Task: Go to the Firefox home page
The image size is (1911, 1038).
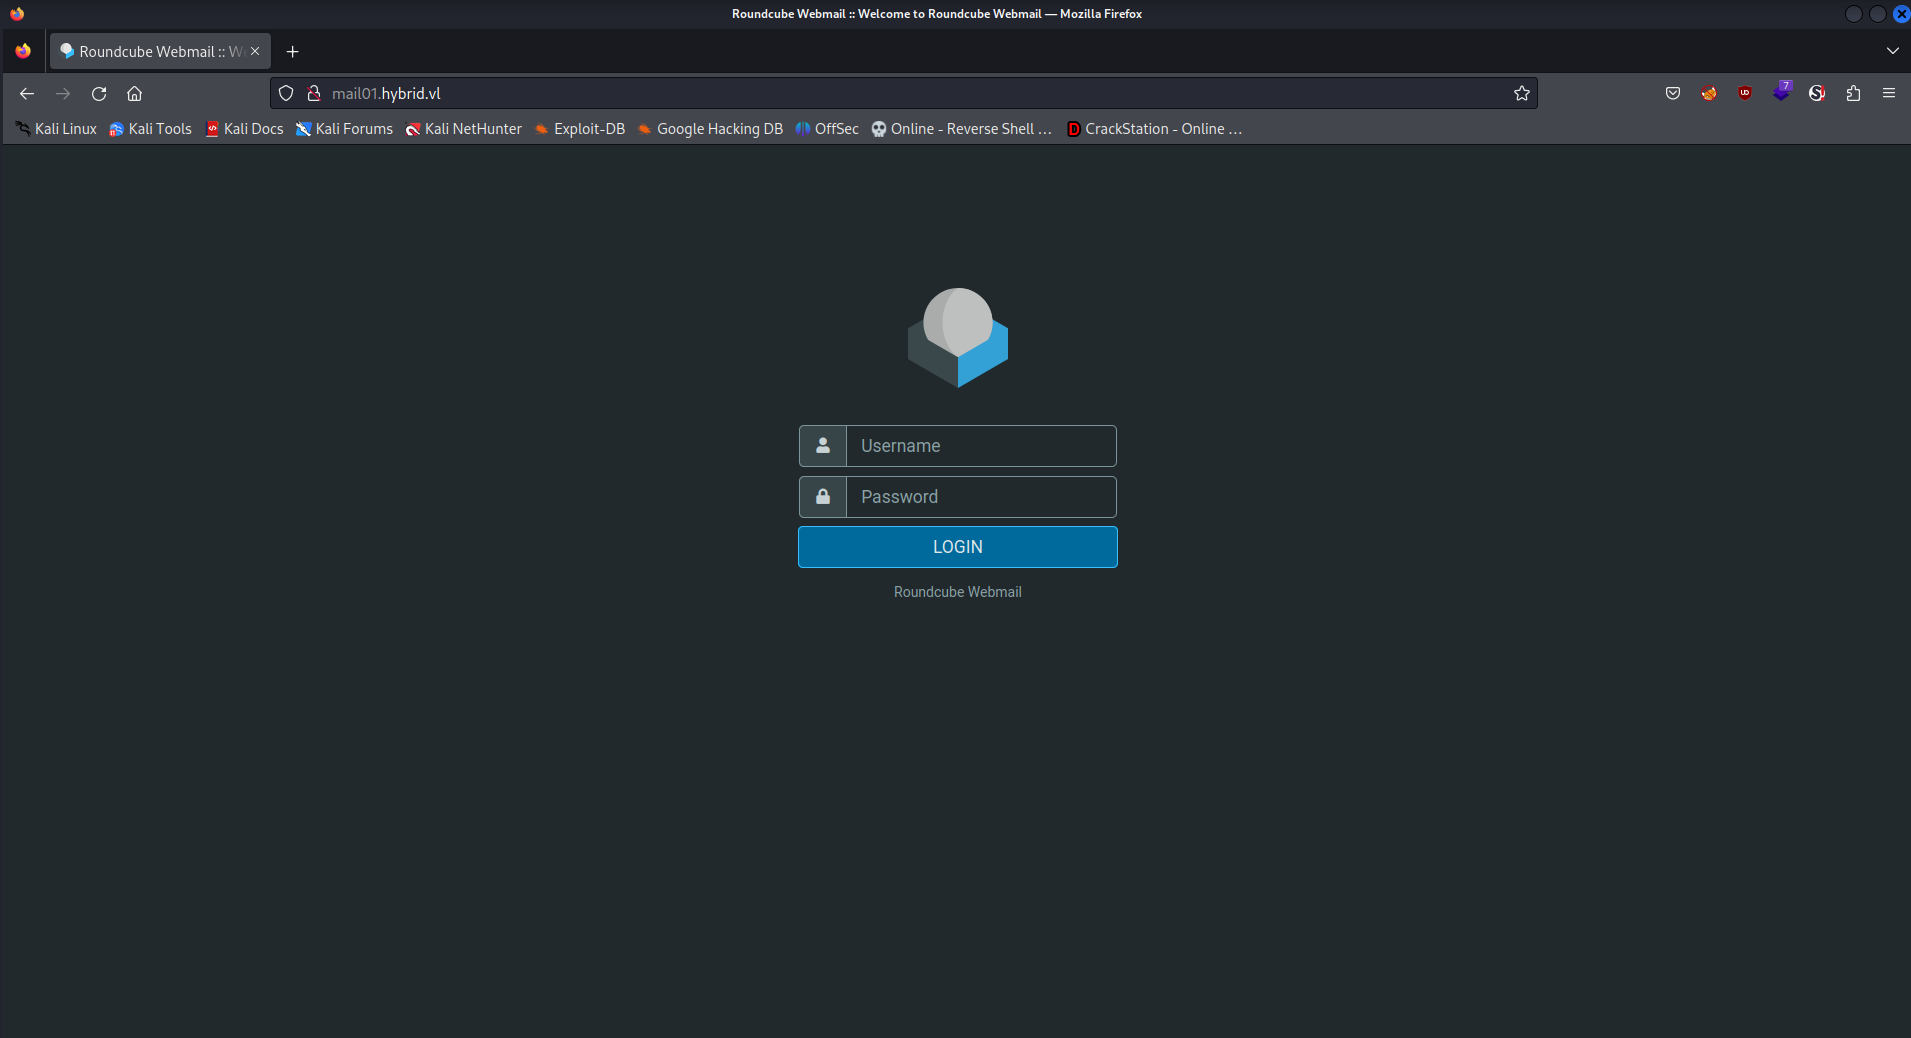Action: (134, 94)
